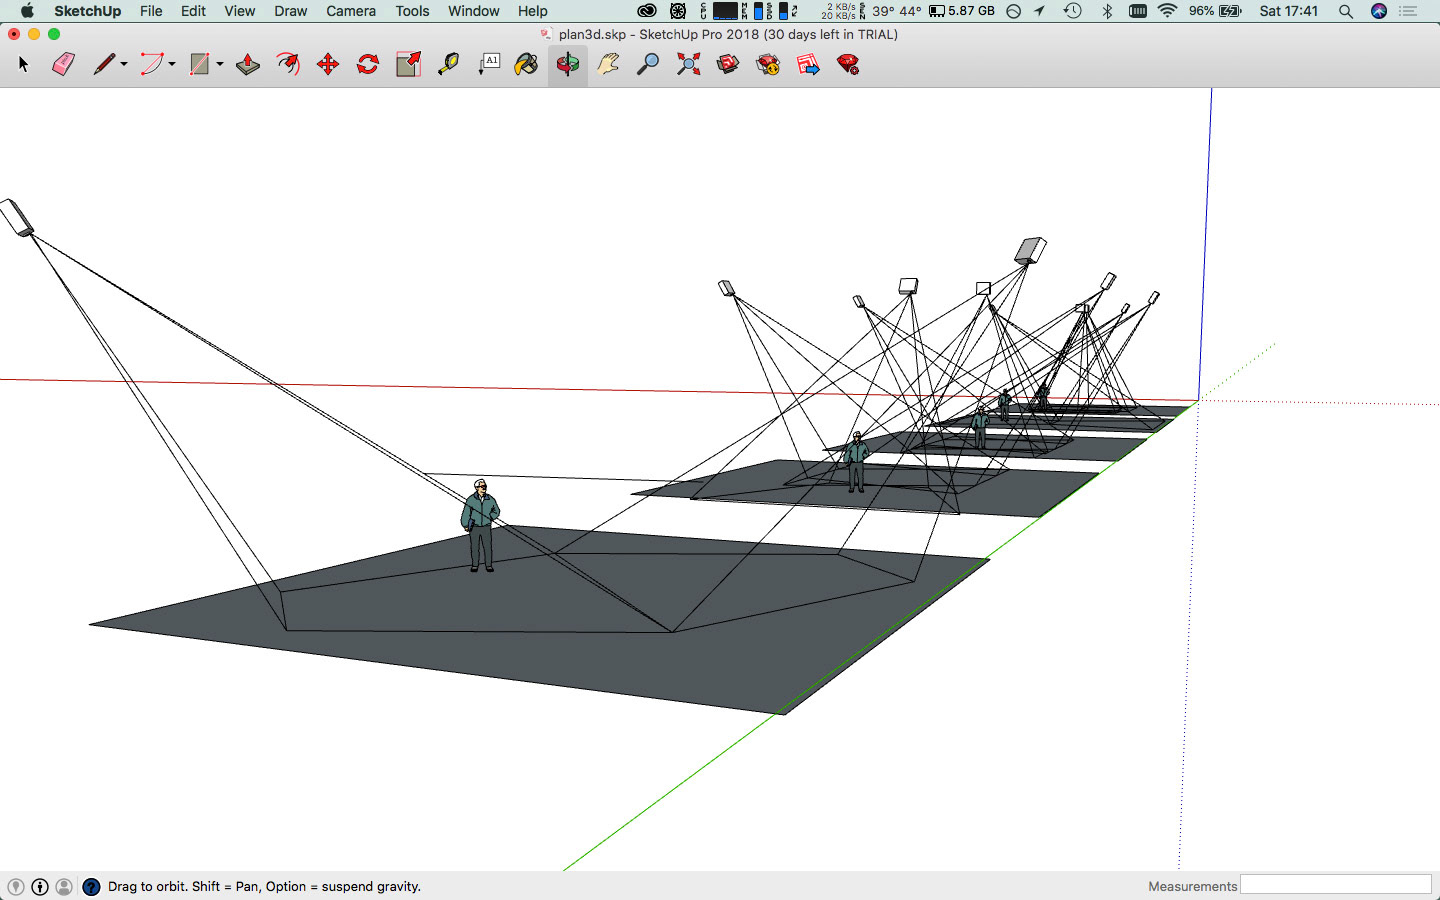Click the clock showing Sat 17:41
Viewport: 1440px width, 900px height.
tap(1288, 11)
